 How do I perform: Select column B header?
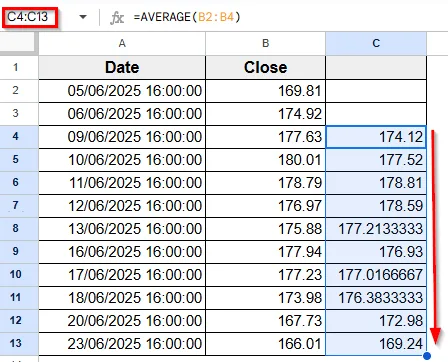pos(265,43)
